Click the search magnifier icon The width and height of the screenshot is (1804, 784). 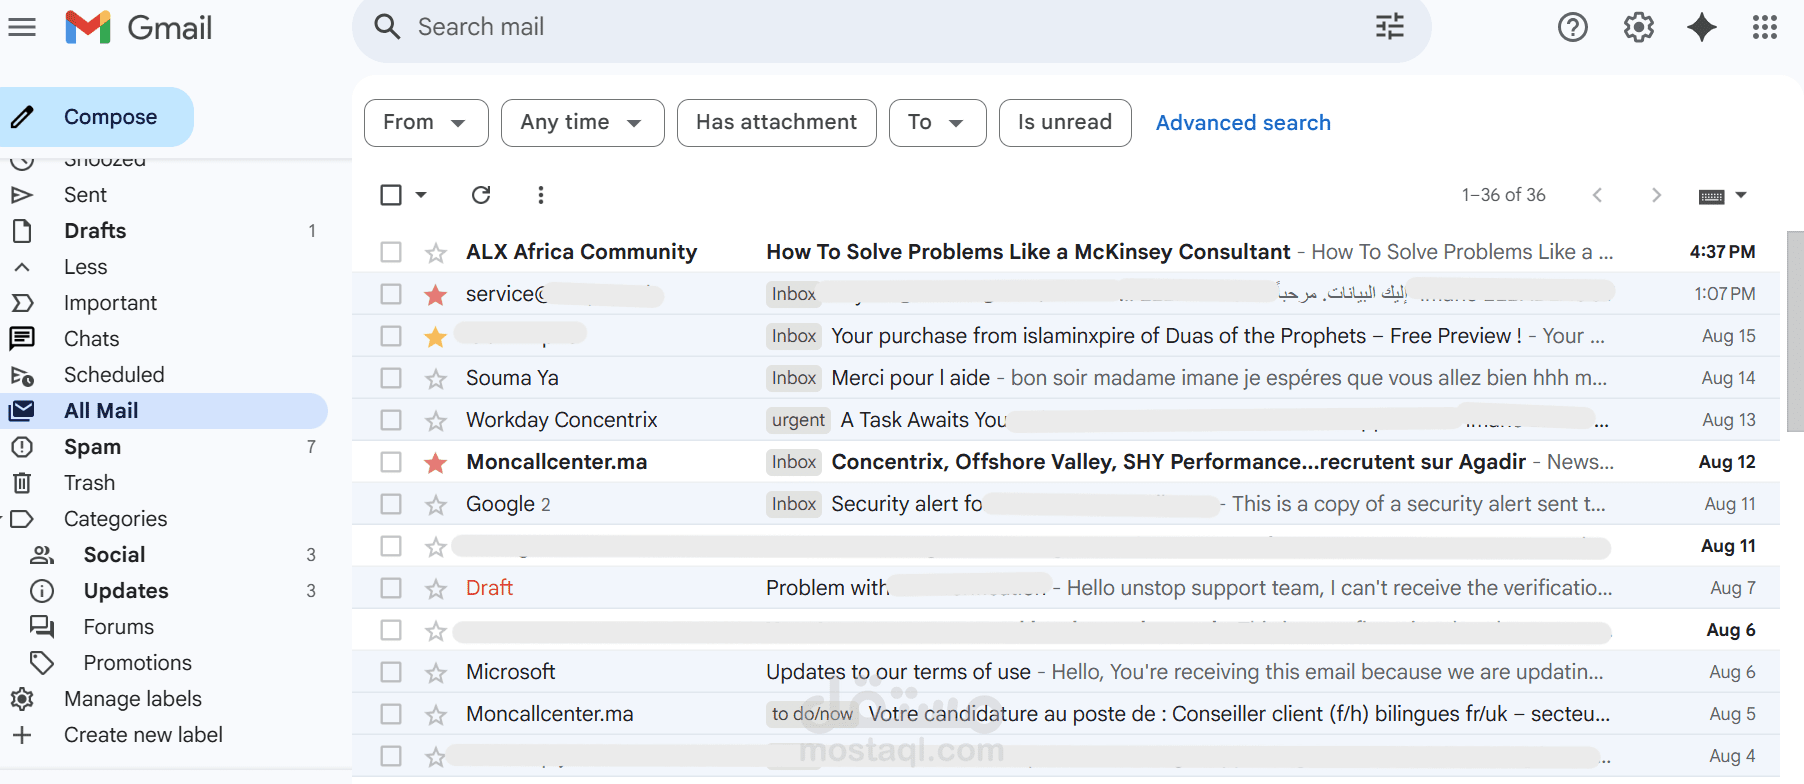387,27
